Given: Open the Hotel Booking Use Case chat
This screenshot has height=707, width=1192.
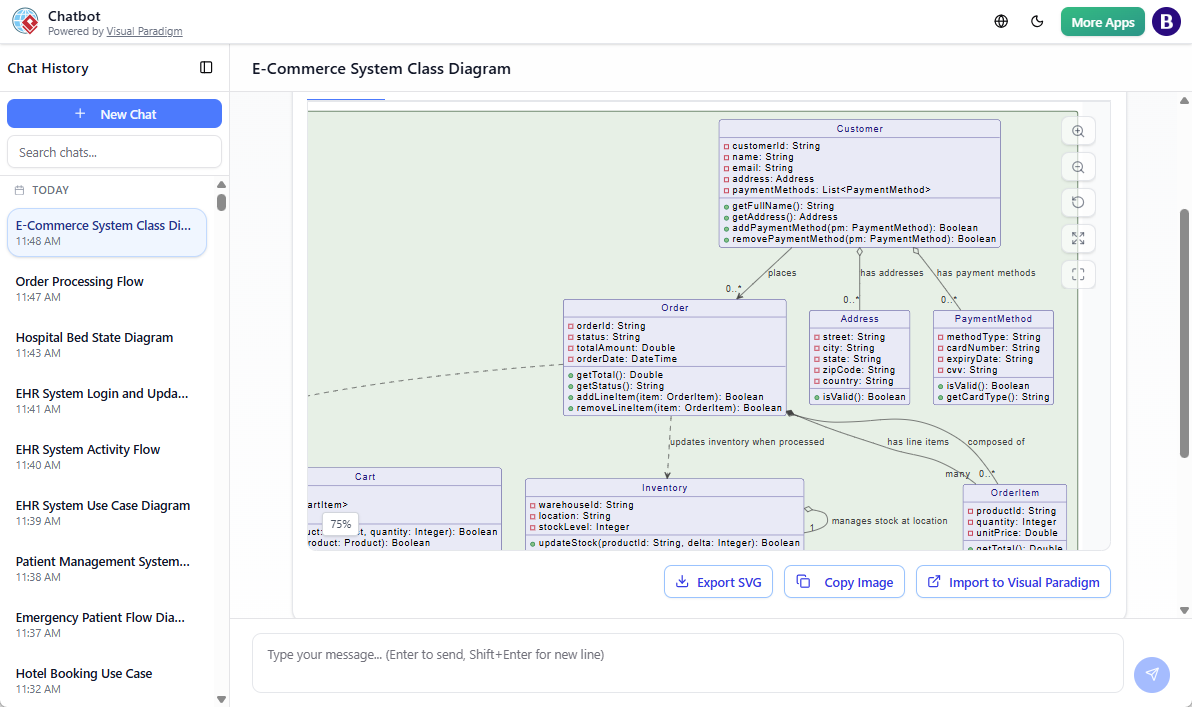Looking at the screenshot, I should tap(107, 680).
